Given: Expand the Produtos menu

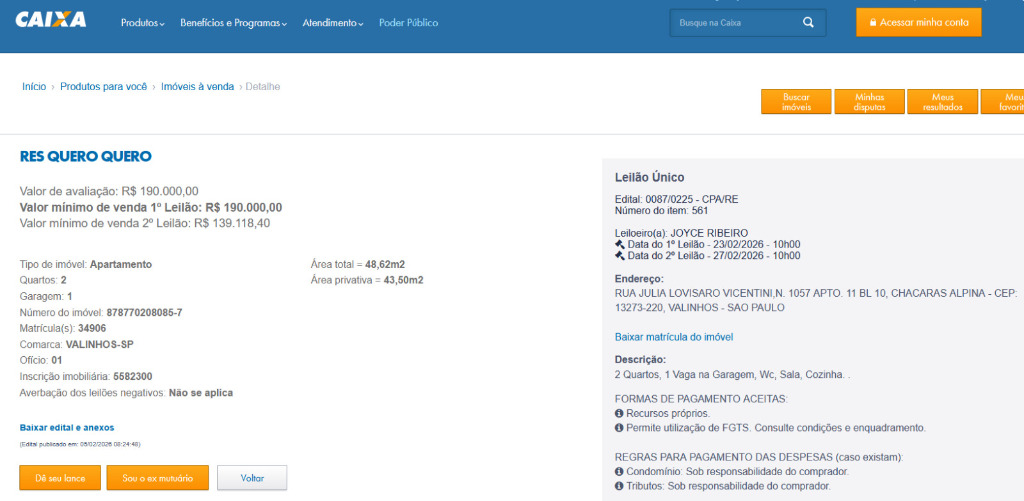Looking at the screenshot, I should tap(142, 23).
